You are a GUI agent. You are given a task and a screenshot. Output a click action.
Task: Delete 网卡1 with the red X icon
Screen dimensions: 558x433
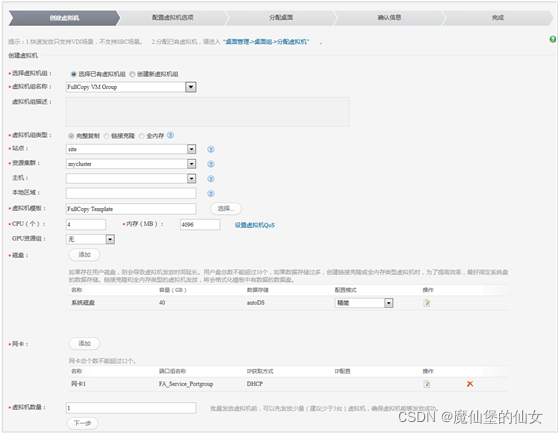[470, 384]
